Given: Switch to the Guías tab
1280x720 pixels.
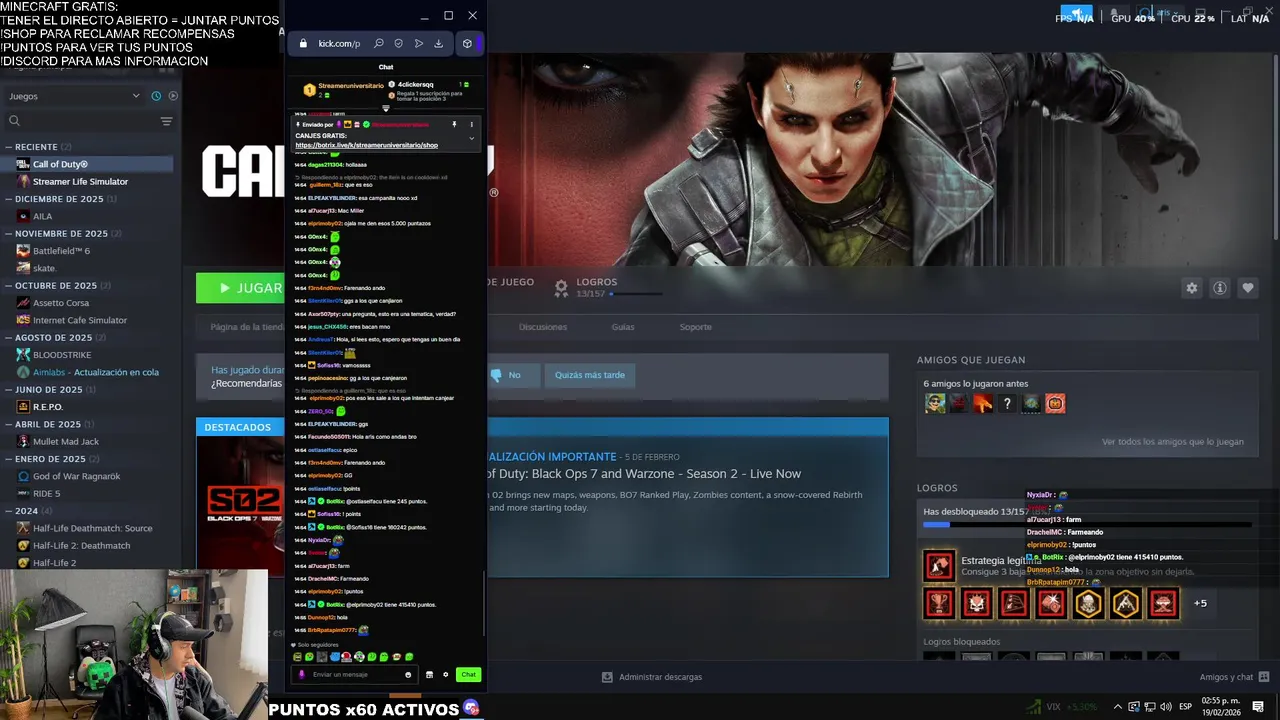Looking at the screenshot, I should [x=623, y=327].
